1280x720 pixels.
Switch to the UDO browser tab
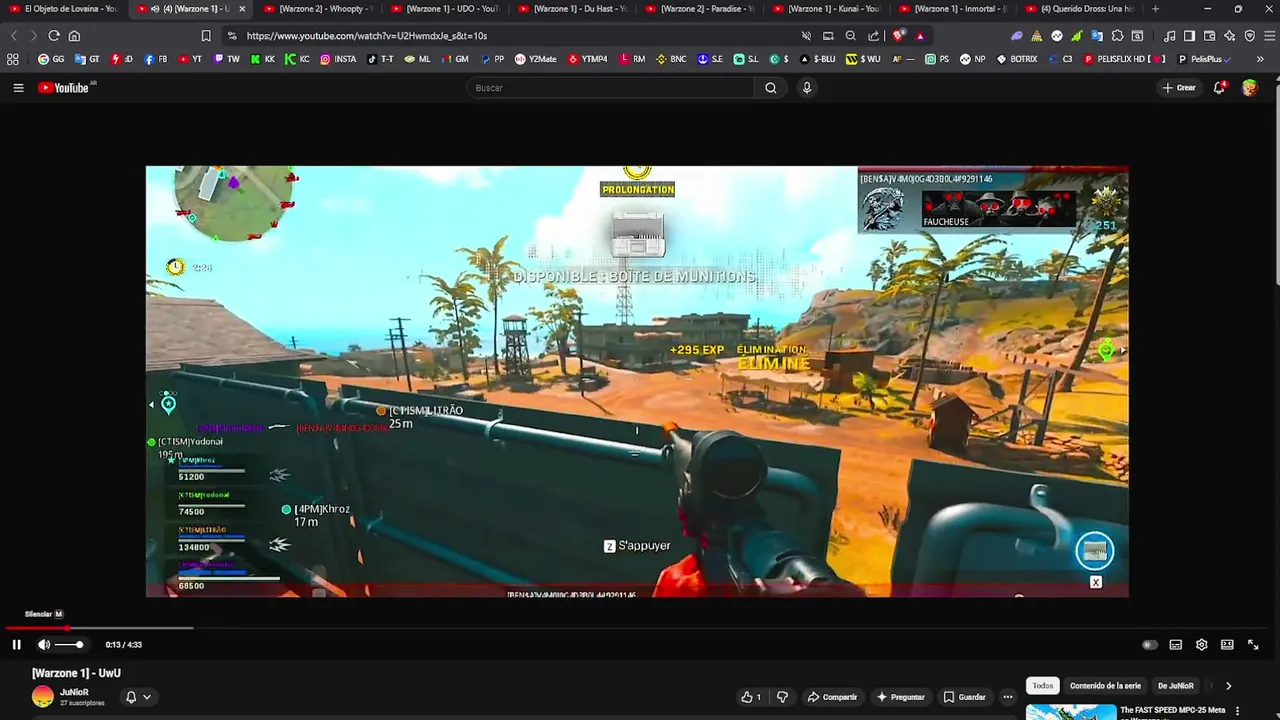tap(443, 9)
